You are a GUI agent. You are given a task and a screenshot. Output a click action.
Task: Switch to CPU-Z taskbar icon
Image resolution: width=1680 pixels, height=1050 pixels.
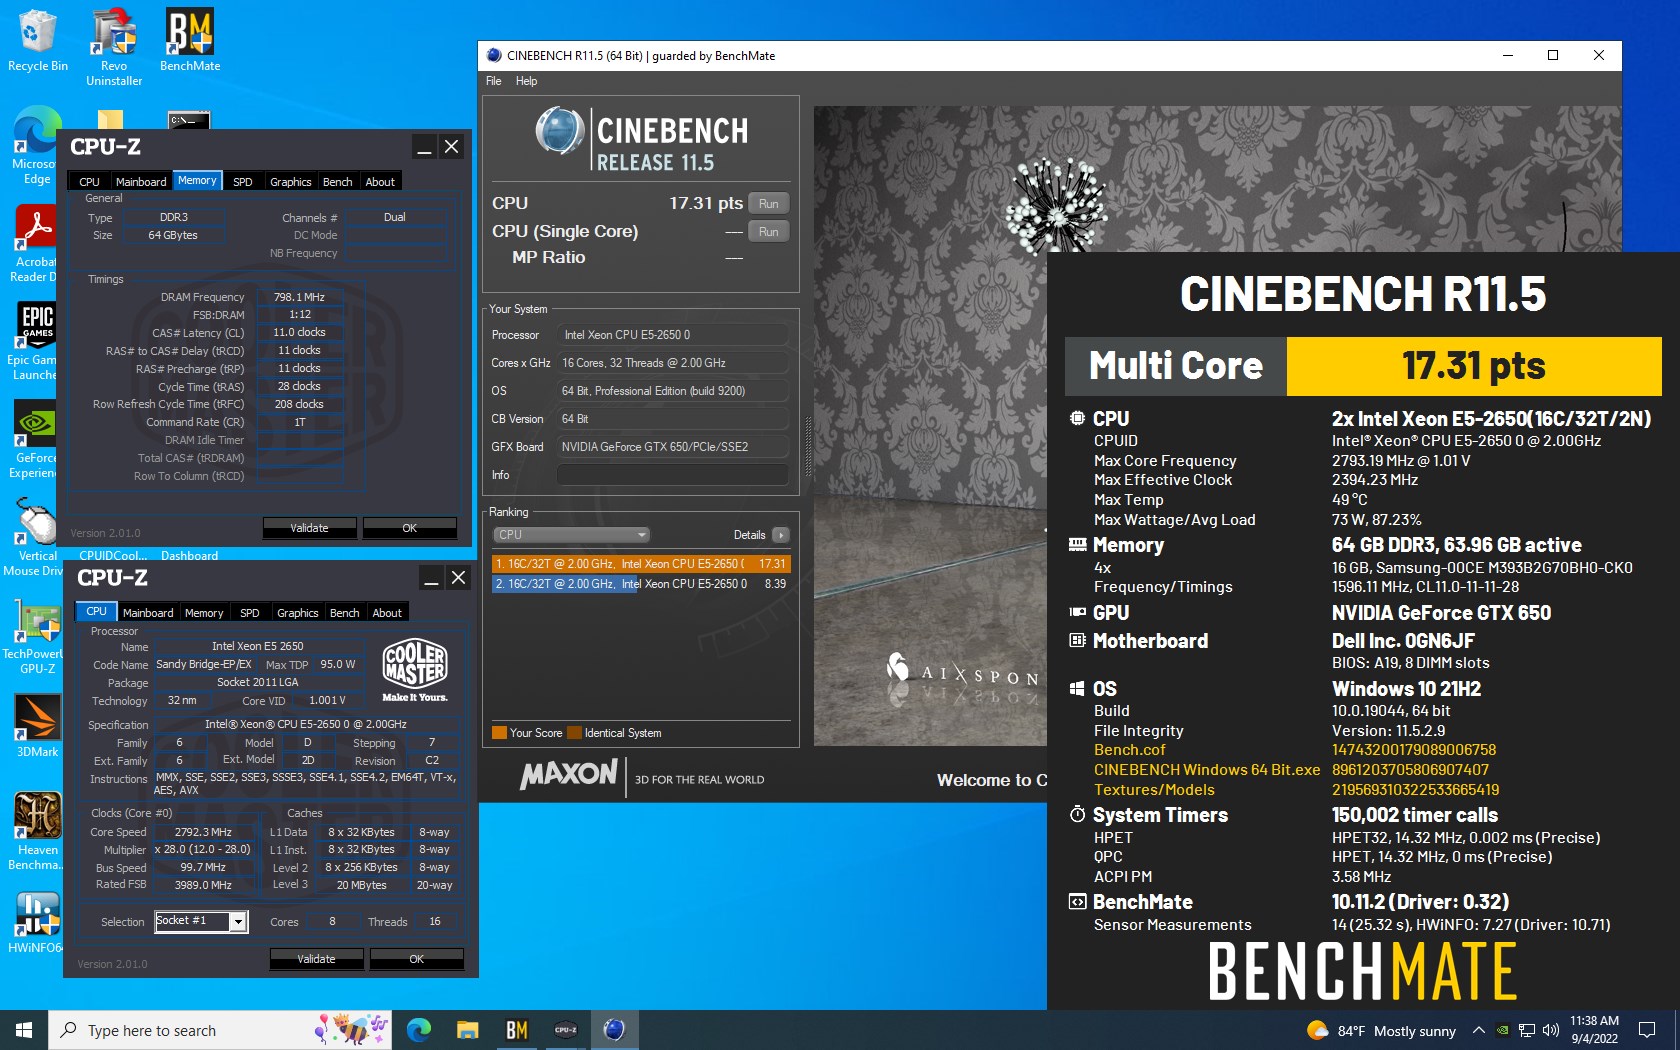pos(565,1030)
